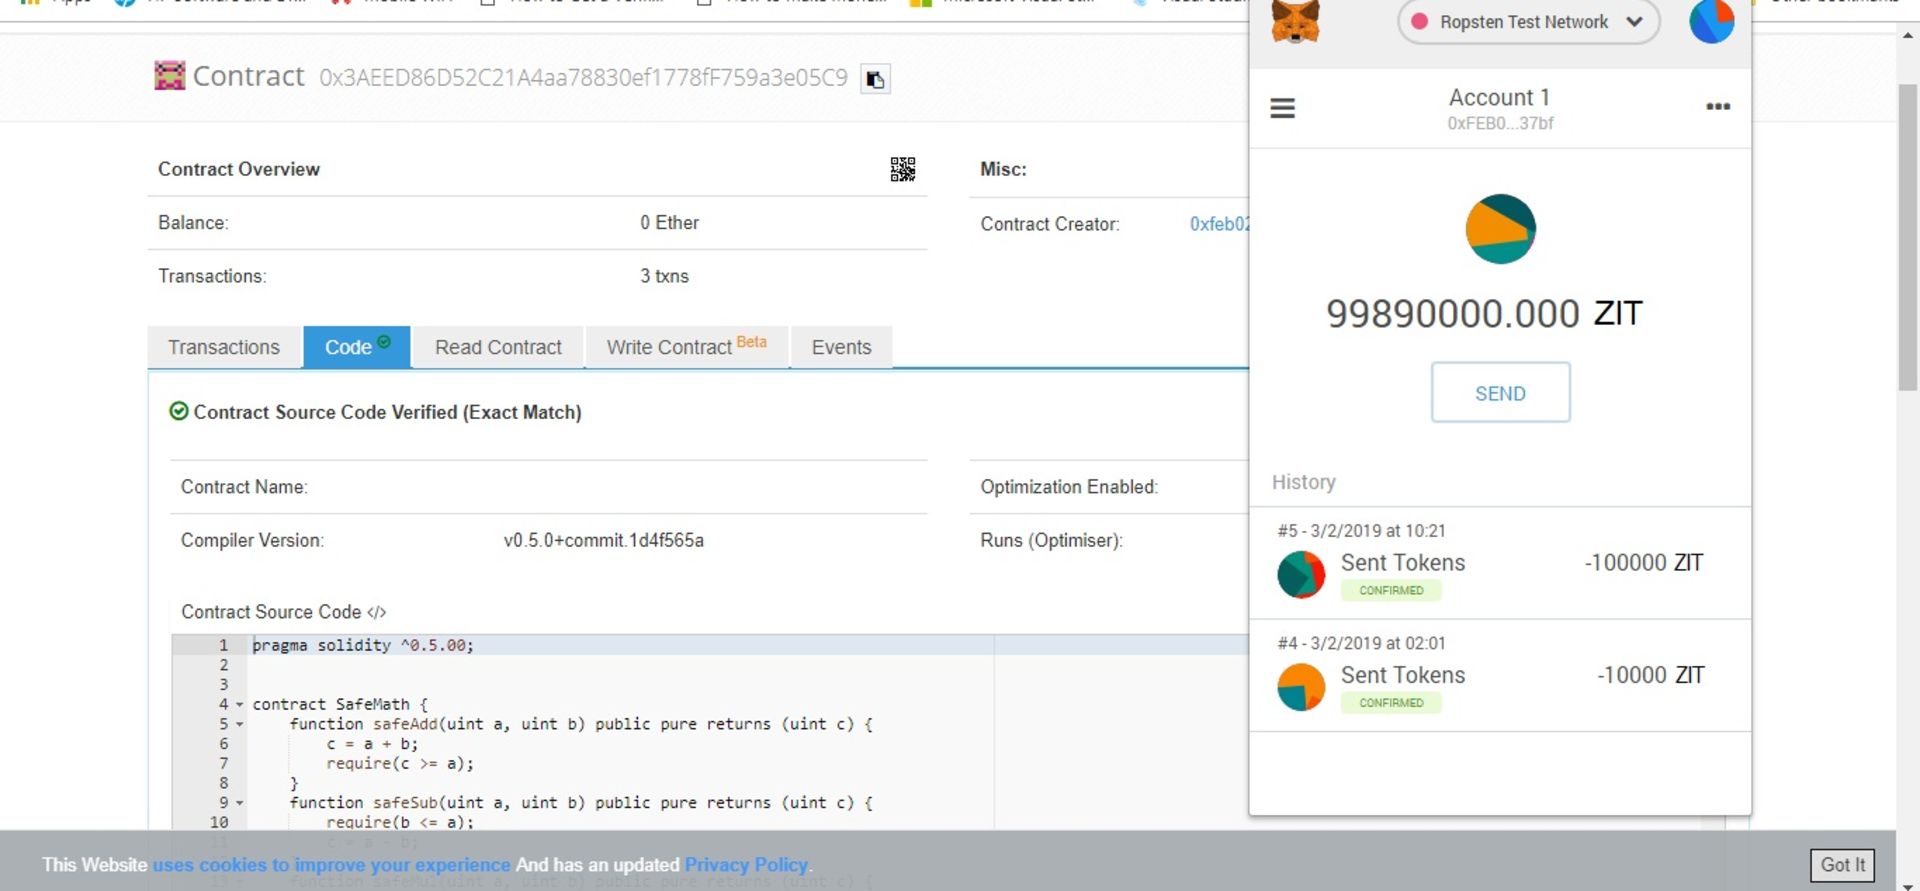Open the Privacy Policy link

coord(745,865)
